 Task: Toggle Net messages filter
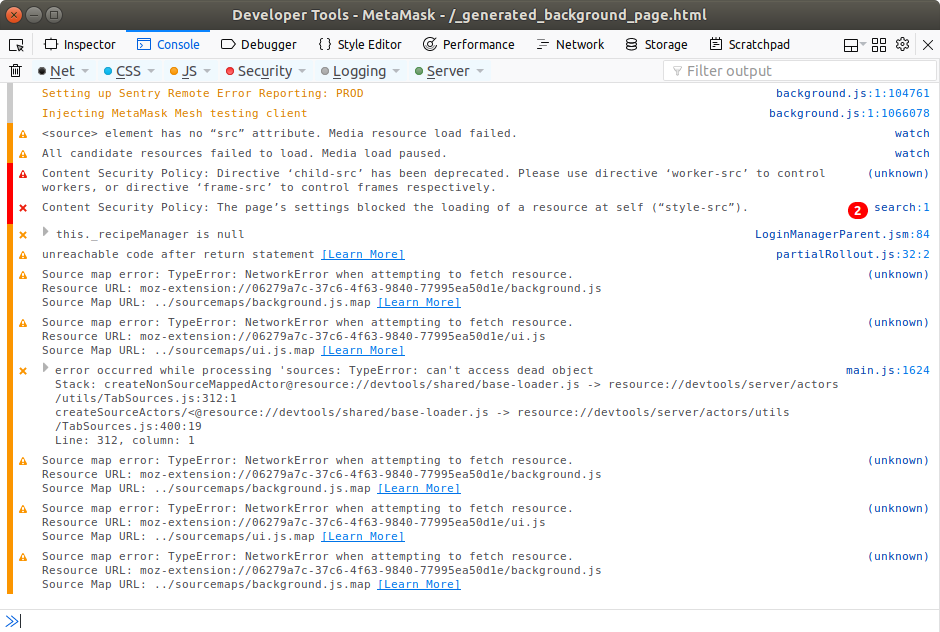56,71
